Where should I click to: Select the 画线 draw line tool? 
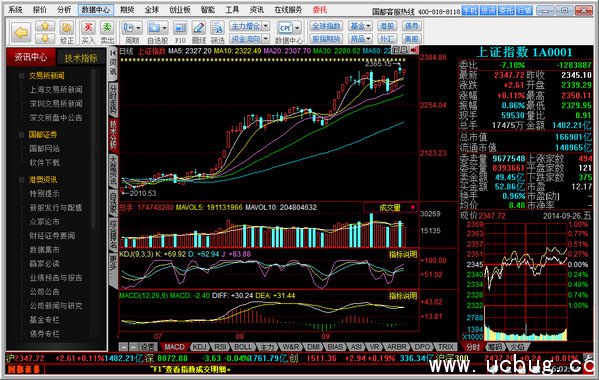[199, 28]
